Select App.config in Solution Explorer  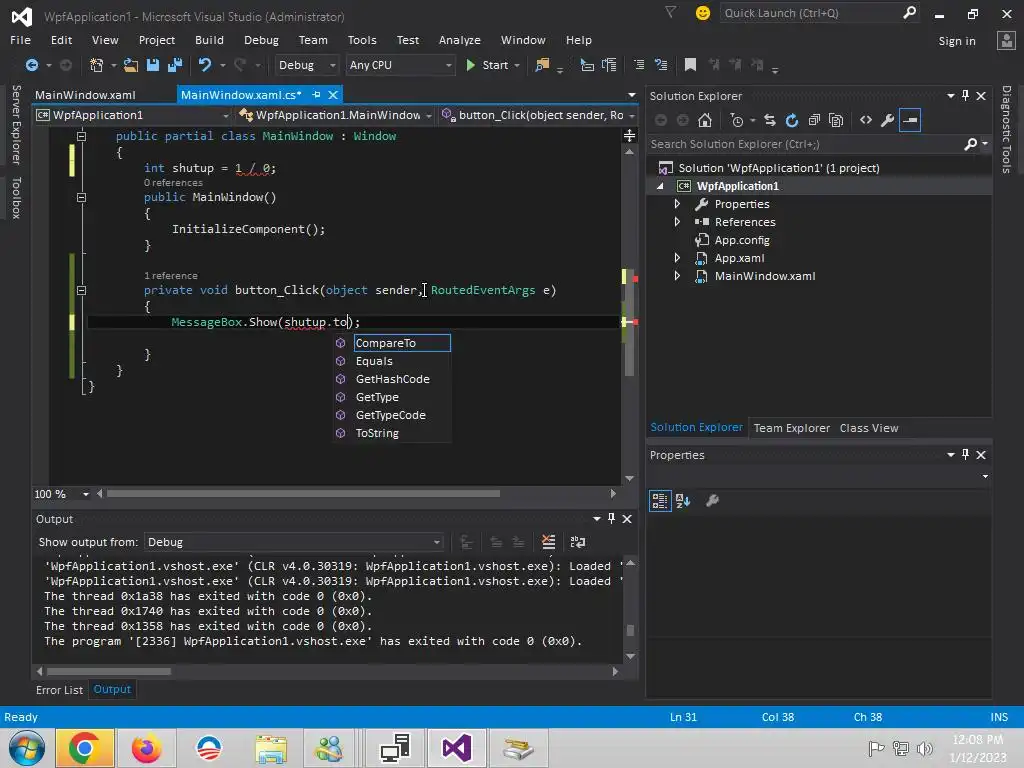tap(742, 240)
